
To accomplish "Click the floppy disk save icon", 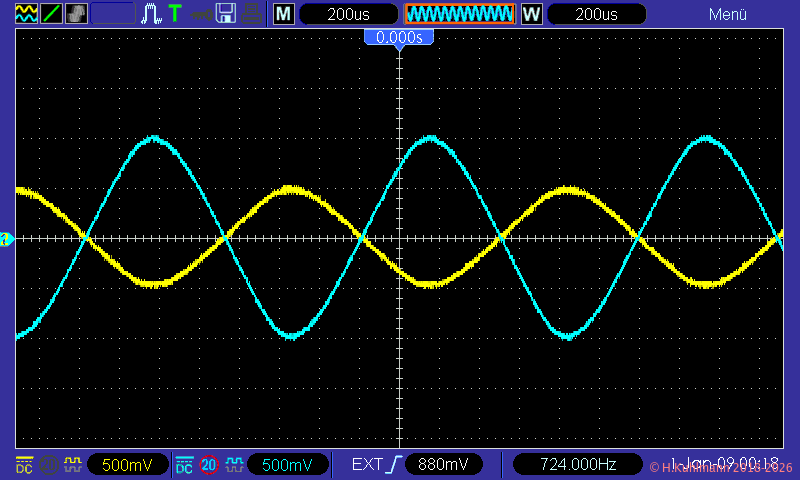I will [x=227, y=14].
